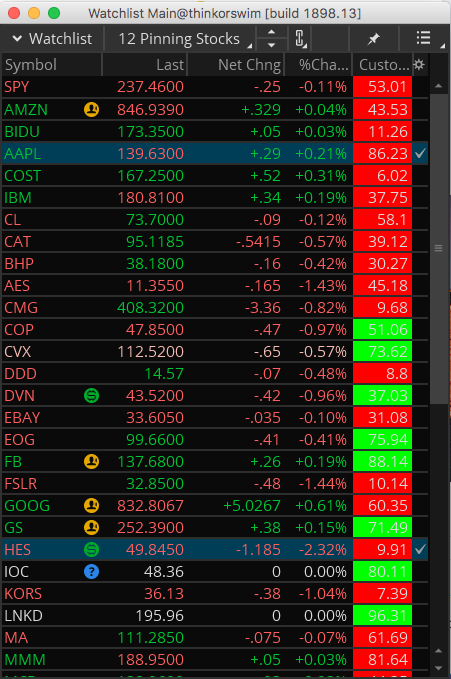451x679 pixels.
Task: Select the previous watchlist with up arrow
Action: point(271,32)
